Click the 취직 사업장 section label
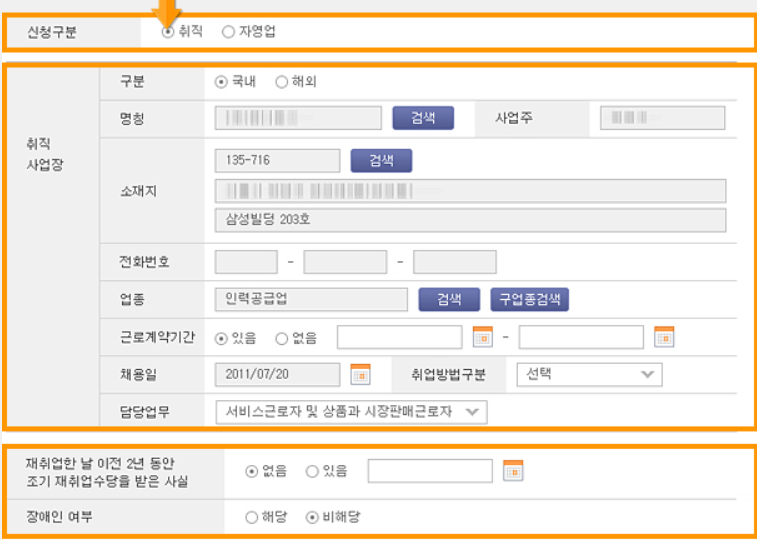 click(x=45, y=154)
